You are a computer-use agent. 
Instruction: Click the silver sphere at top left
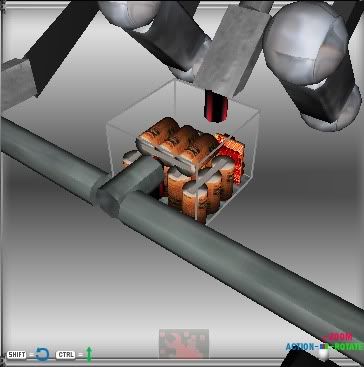pyautogui.click(x=130, y=13)
